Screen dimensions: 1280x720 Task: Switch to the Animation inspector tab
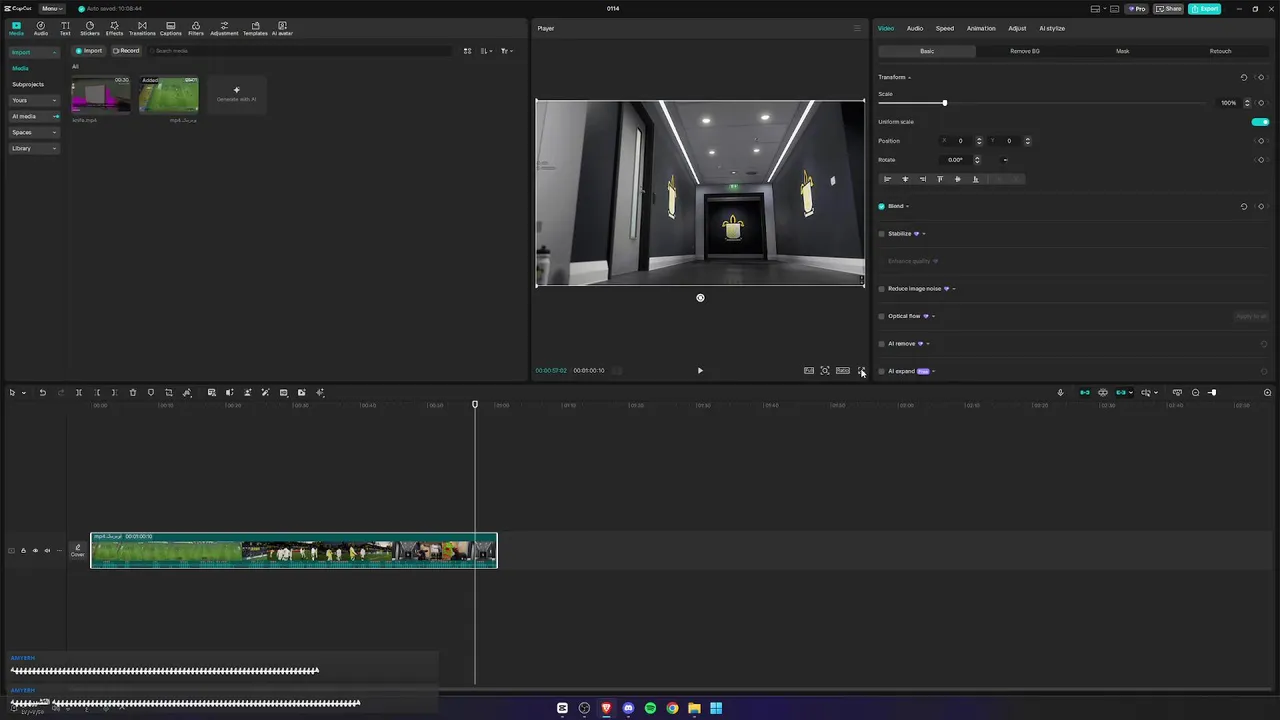(x=981, y=28)
